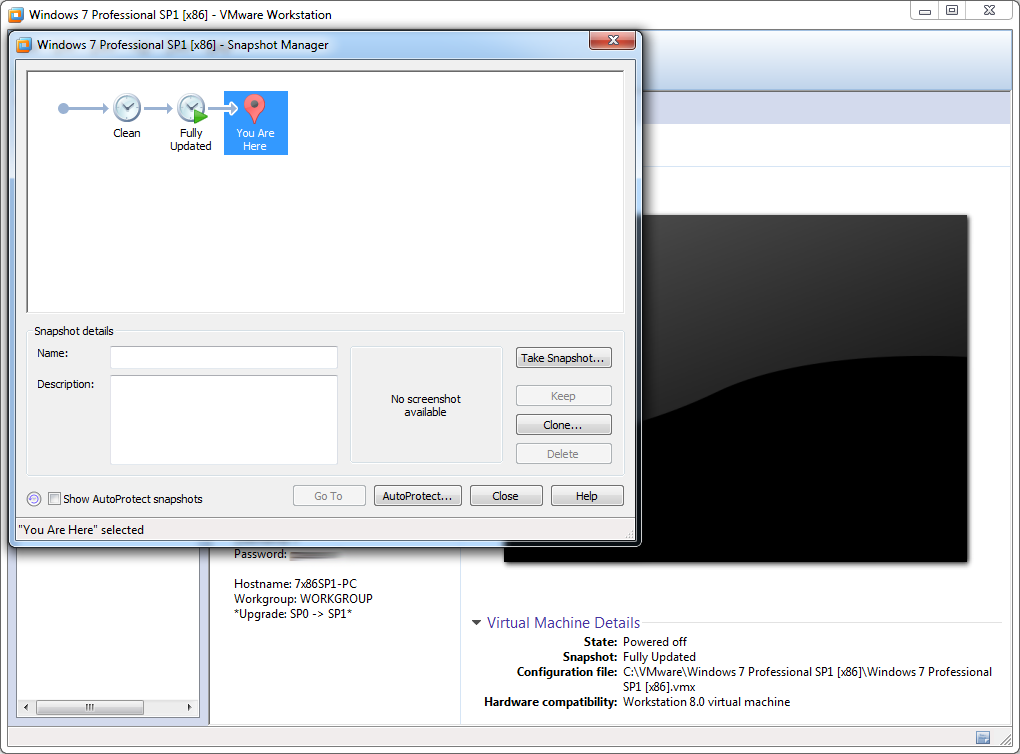Screen dimensions: 1020x754
Task: Click the snapshot tree starting node dot
Action: 64,108
